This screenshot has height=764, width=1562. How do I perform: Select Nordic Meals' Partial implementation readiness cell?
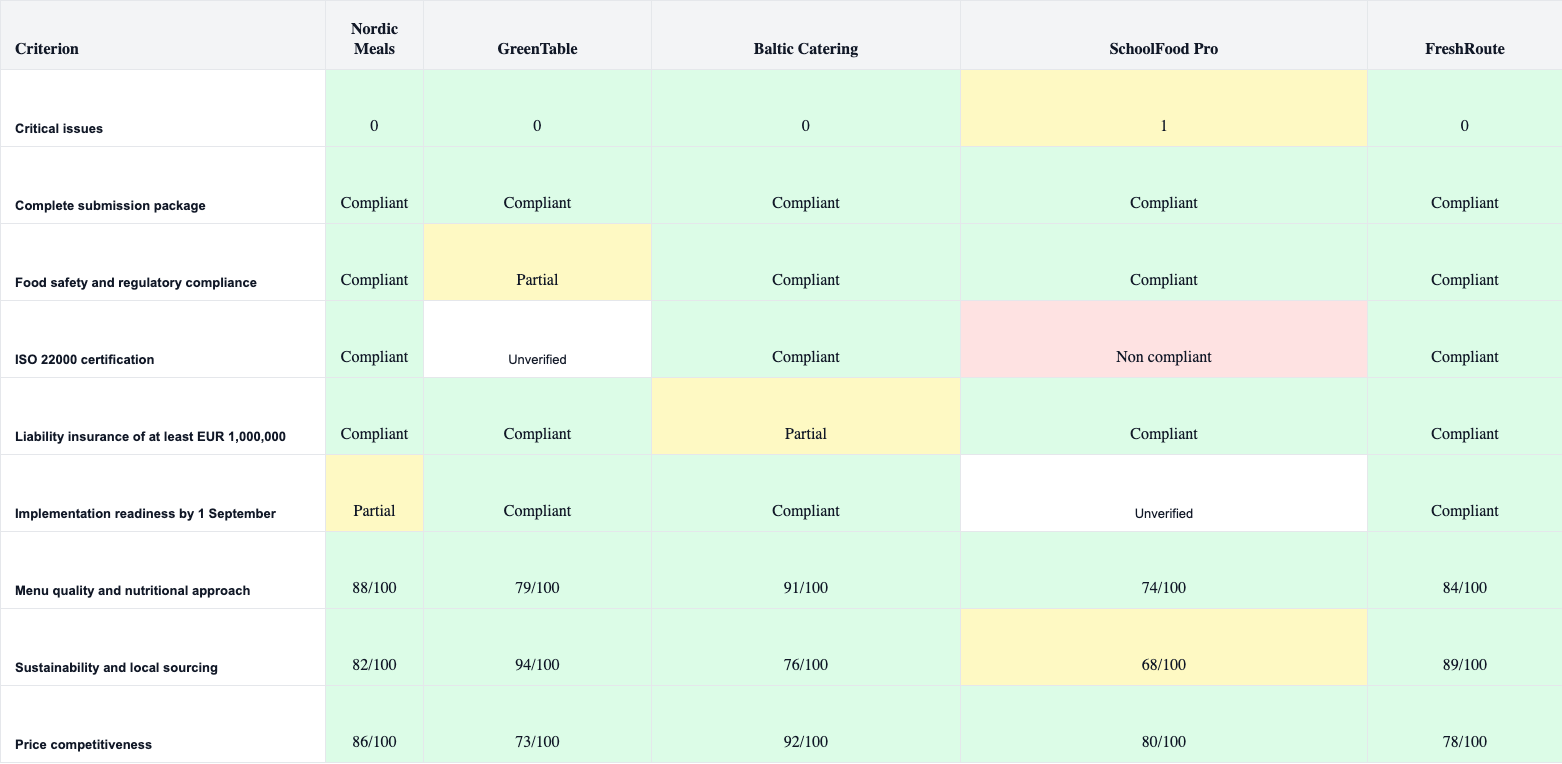pyautogui.click(x=375, y=493)
